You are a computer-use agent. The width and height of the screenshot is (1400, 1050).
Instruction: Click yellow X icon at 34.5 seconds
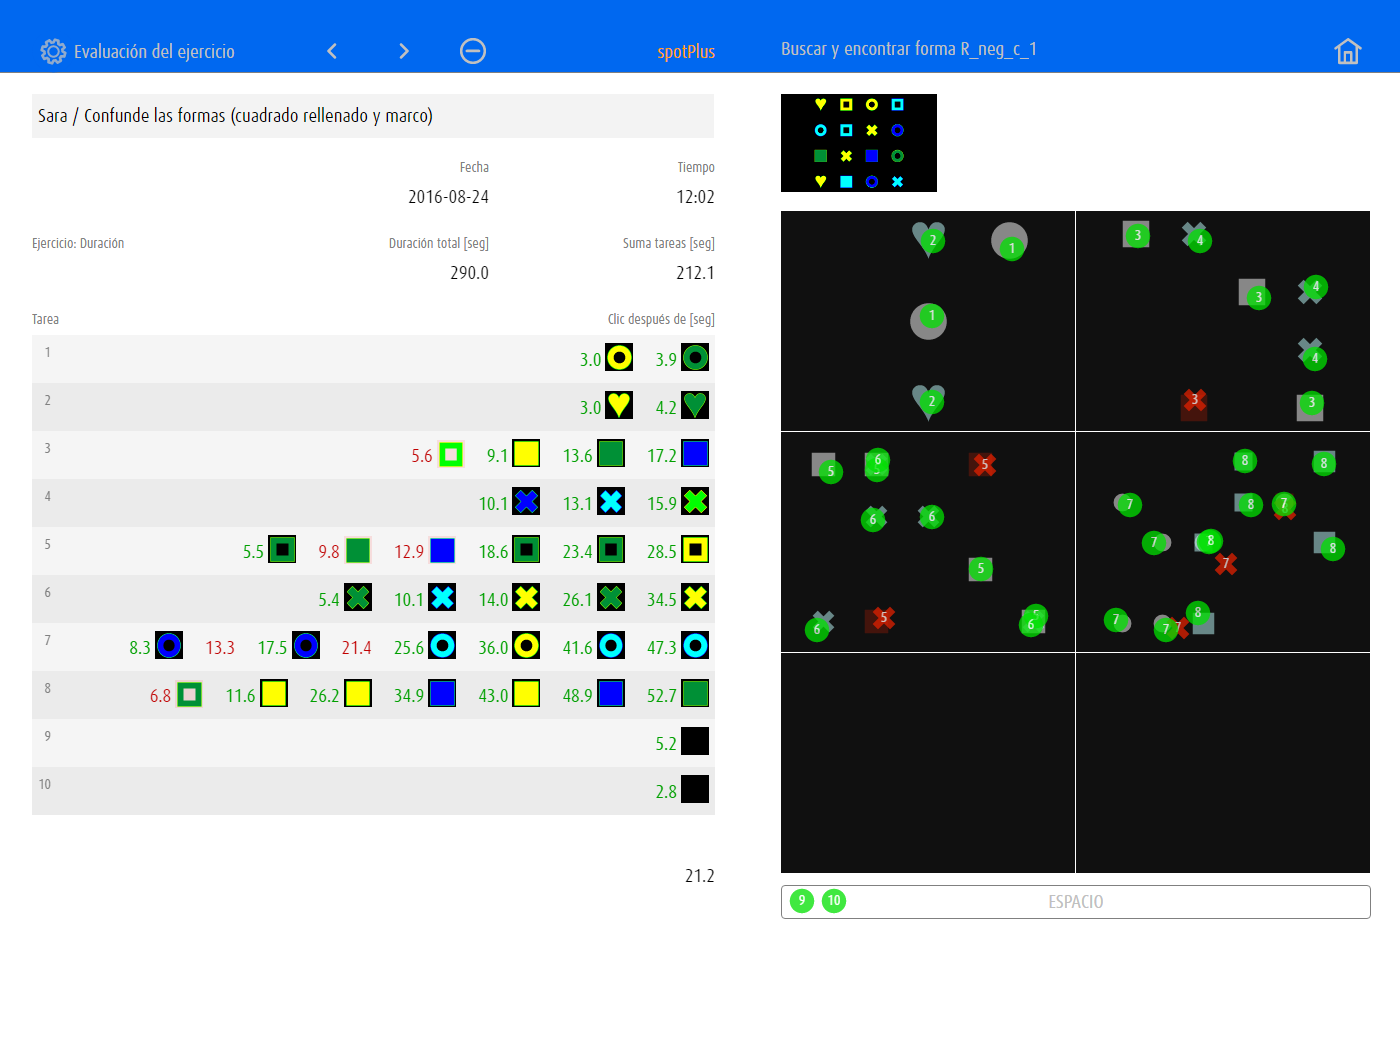pos(695,597)
